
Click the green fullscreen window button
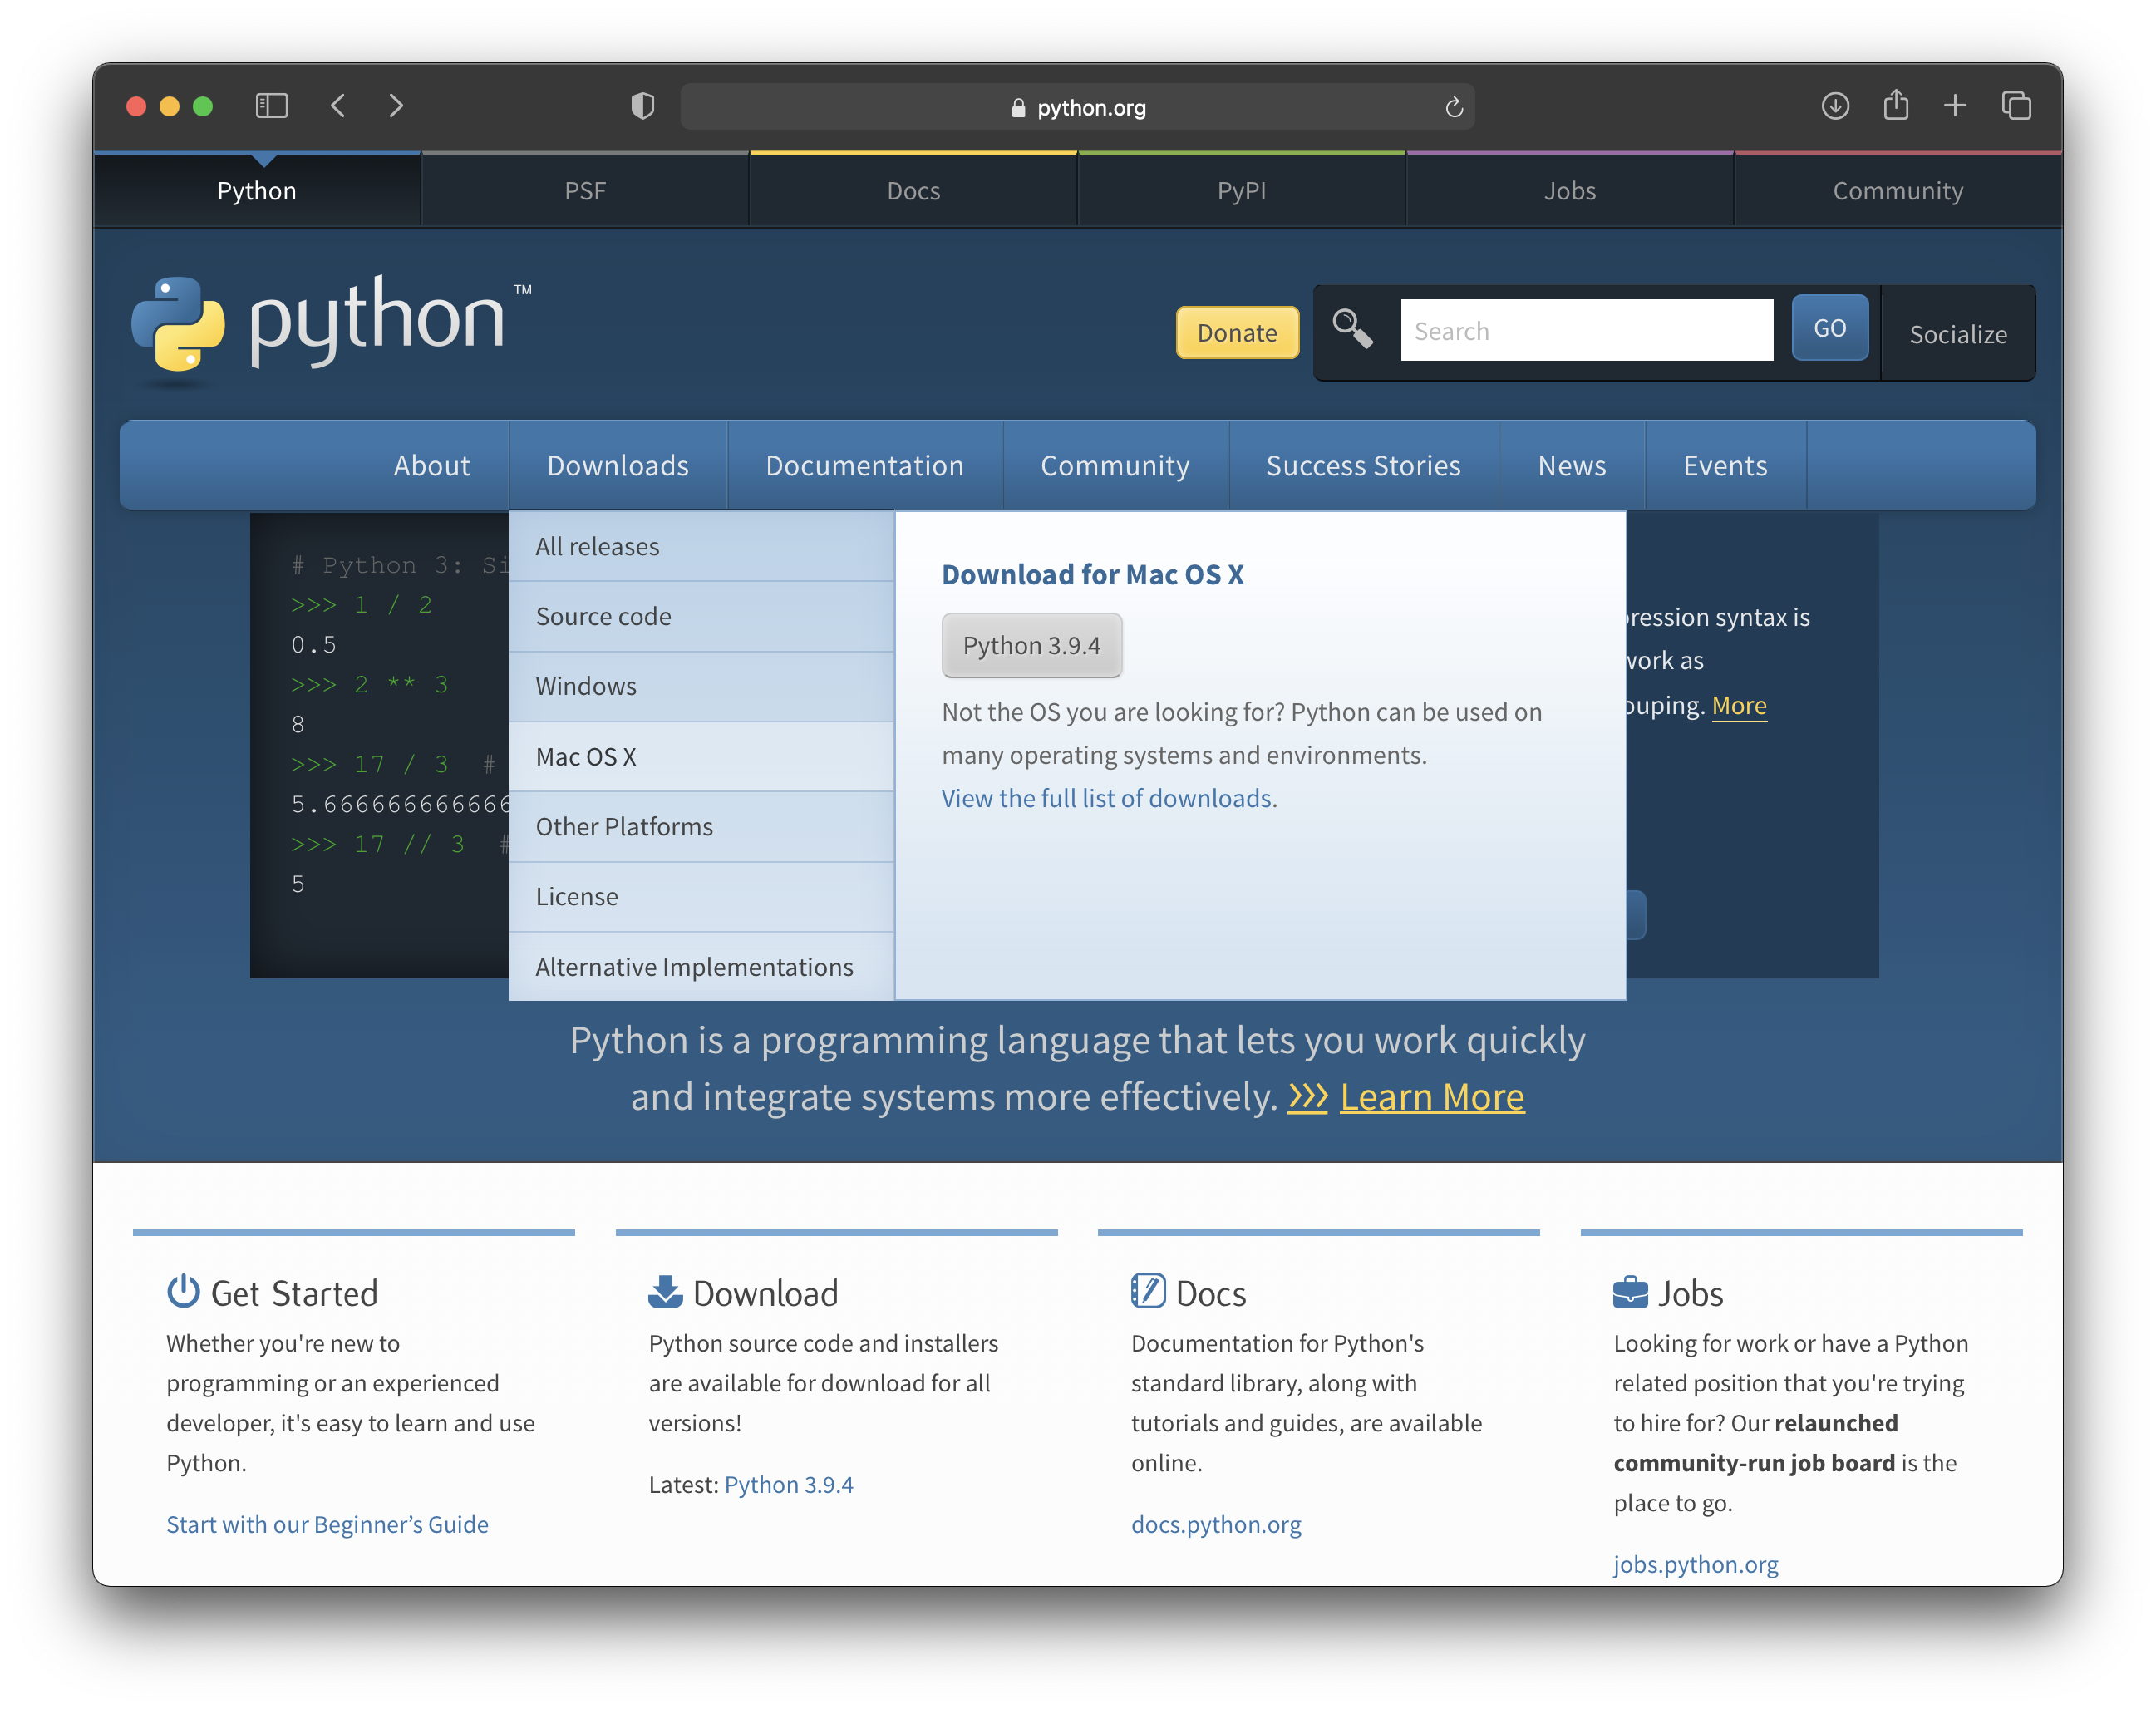202,106
